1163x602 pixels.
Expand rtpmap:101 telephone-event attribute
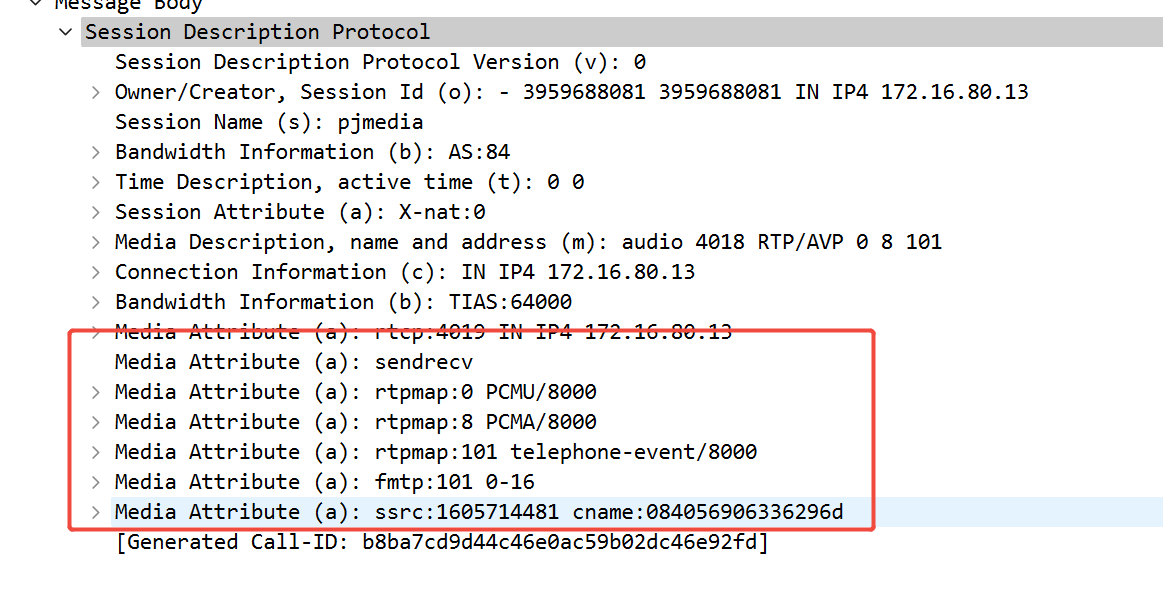pyautogui.click(x=96, y=452)
